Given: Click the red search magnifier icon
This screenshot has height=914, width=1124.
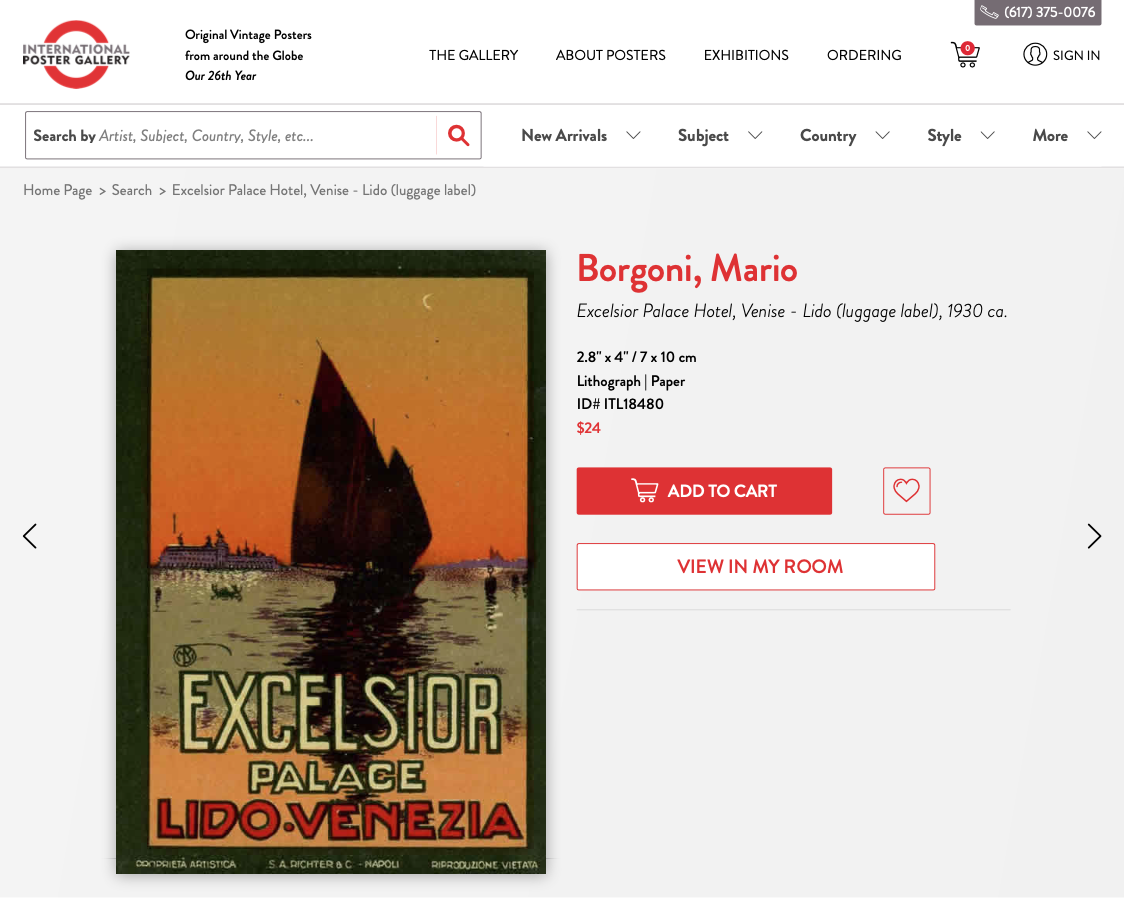Looking at the screenshot, I should point(459,135).
